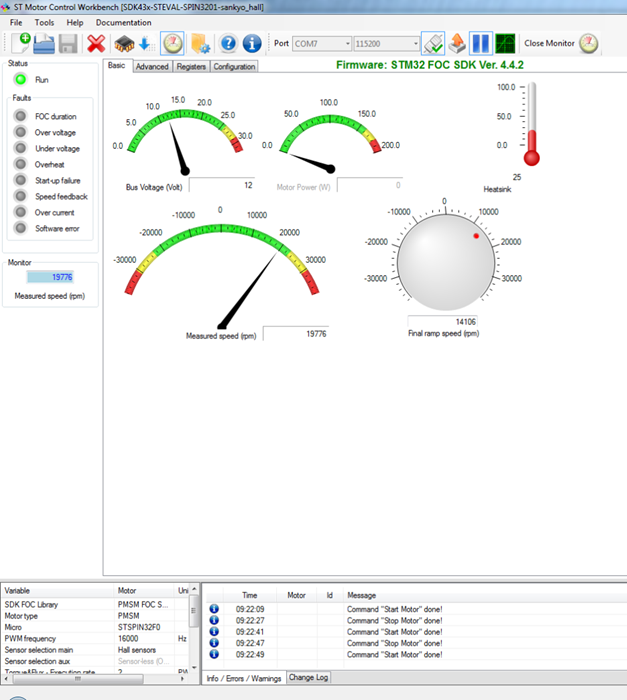The image size is (627, 700).
Task: Select the Motor type row
Action: (x=96, y=616)
